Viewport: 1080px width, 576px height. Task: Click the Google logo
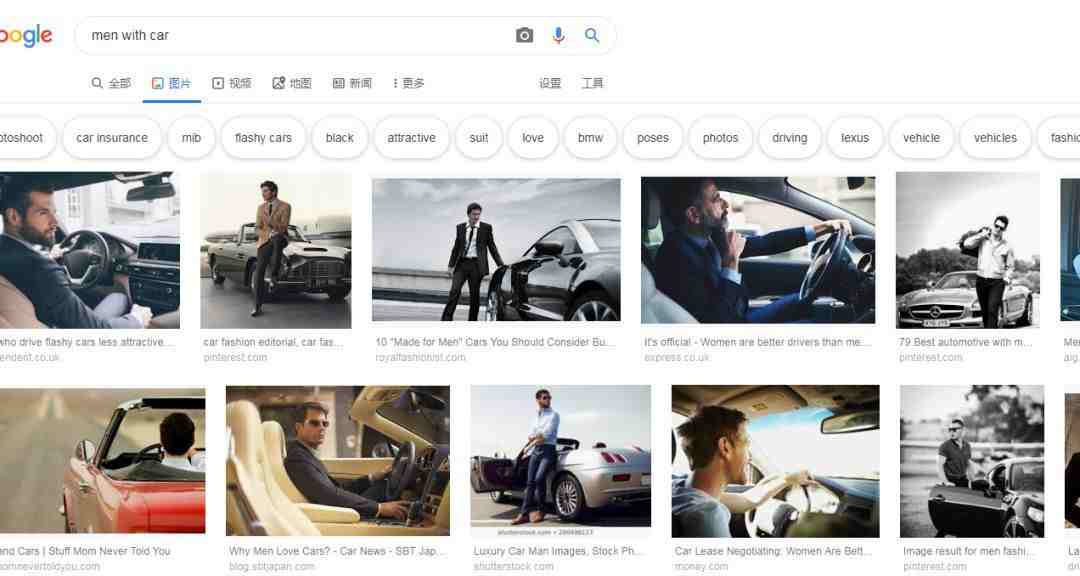[x=25, y=36]
